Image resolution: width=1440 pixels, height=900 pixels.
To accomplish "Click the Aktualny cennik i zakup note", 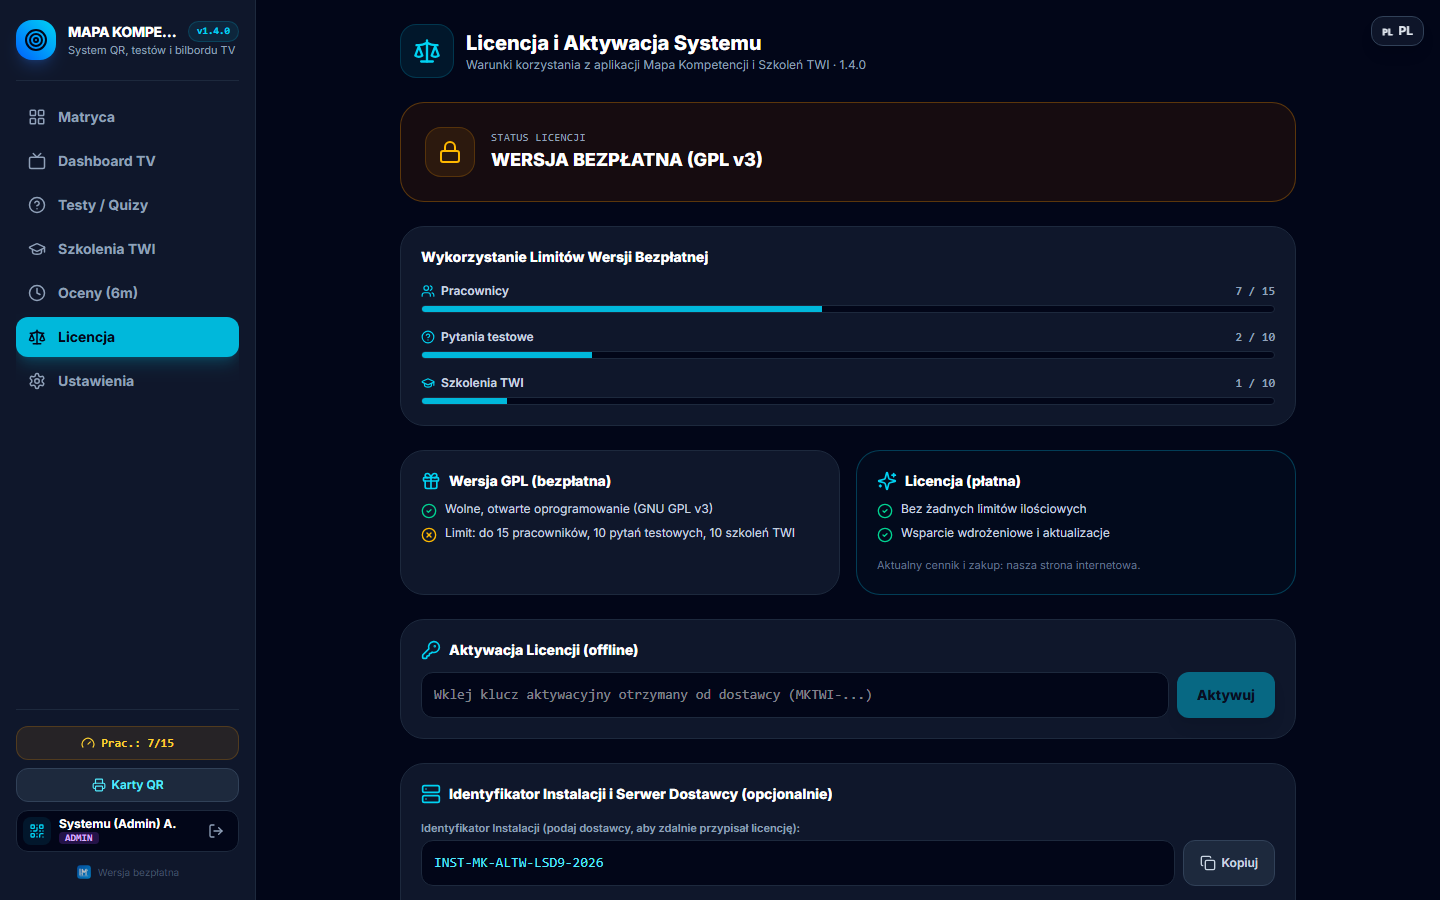I will [1008, 566].
